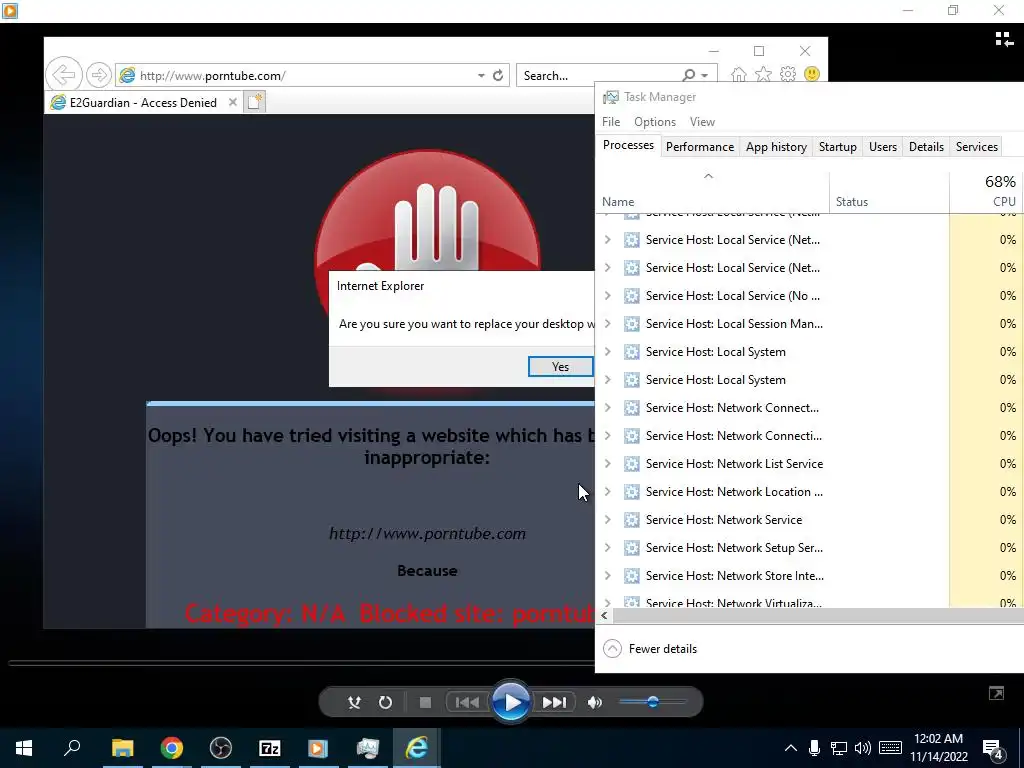This screenshot has width=1024, height=768.
Task: Open the touch keyboard tray icon
Action: 890,748
